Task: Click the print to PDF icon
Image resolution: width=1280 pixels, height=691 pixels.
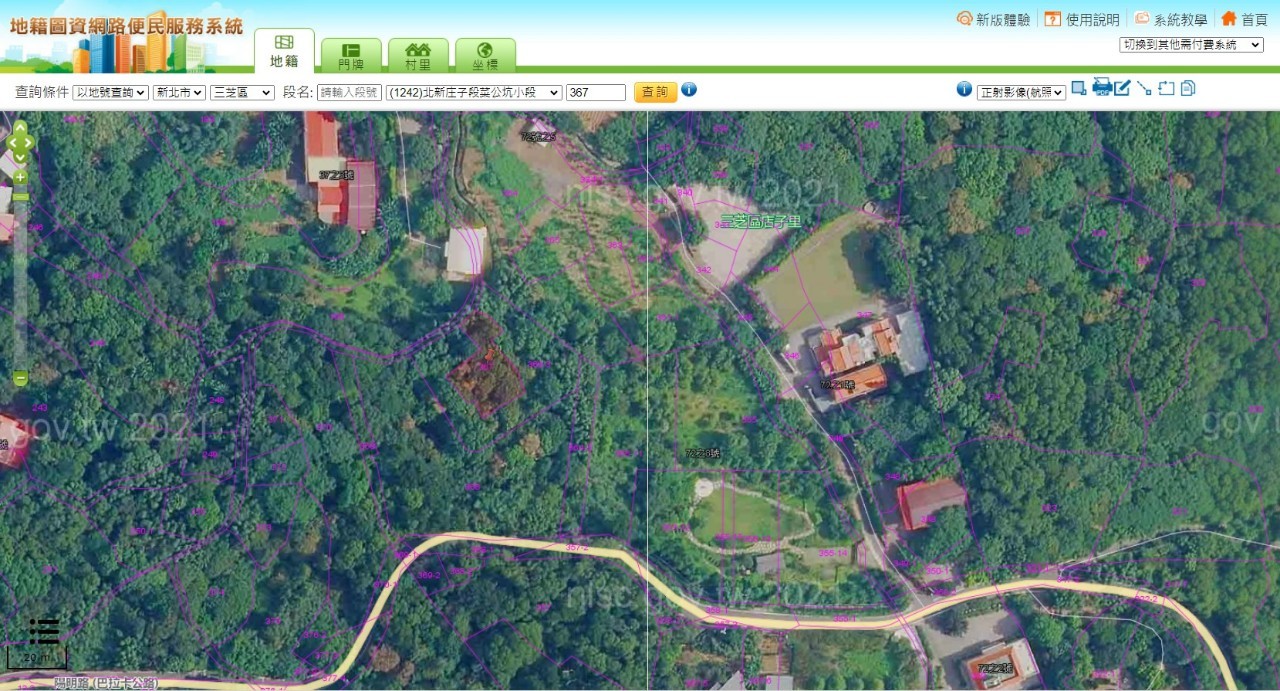Action: [1102, 88]
